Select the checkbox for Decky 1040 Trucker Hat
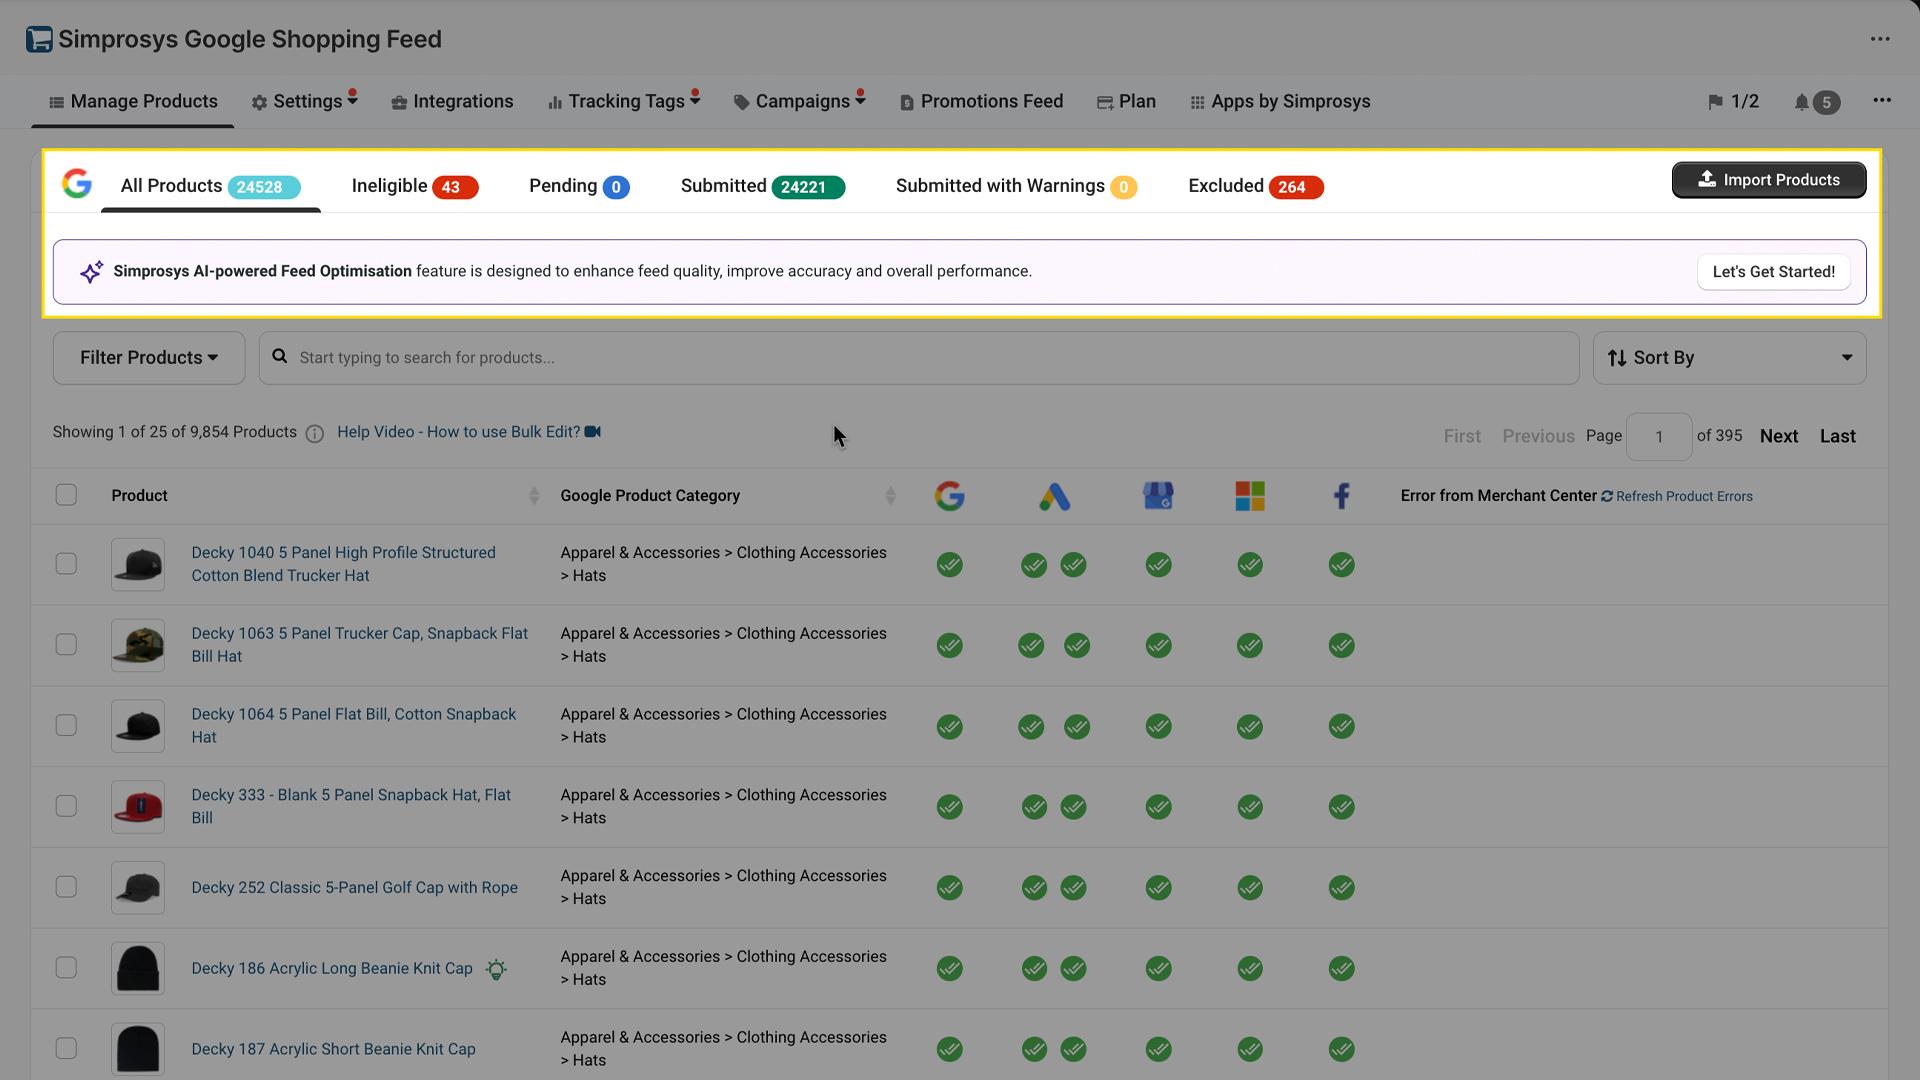The height and width of the screenshot is (1080, 1920). point(66,563)
